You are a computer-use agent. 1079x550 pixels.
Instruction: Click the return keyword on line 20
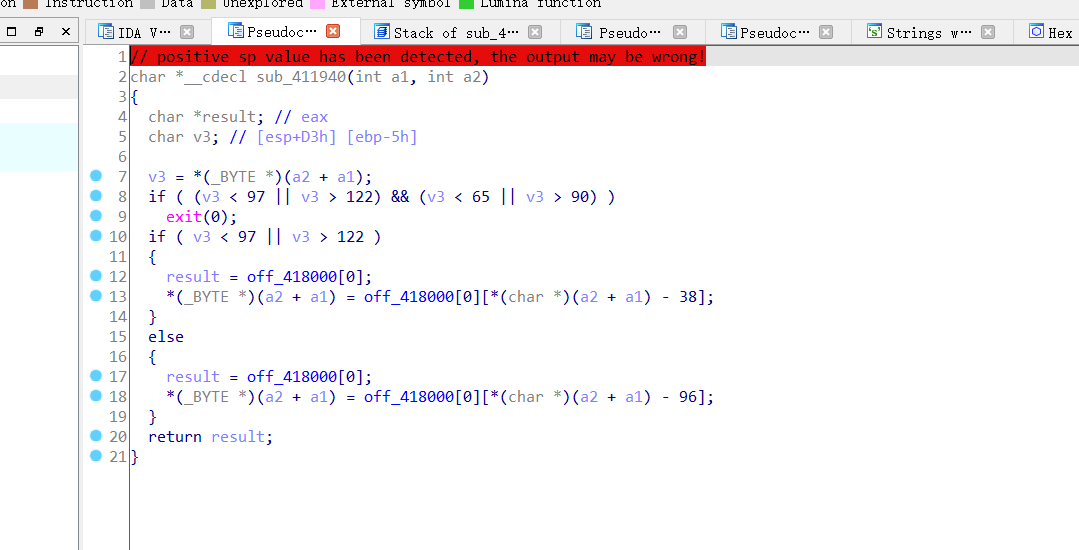tap(175, 436)
